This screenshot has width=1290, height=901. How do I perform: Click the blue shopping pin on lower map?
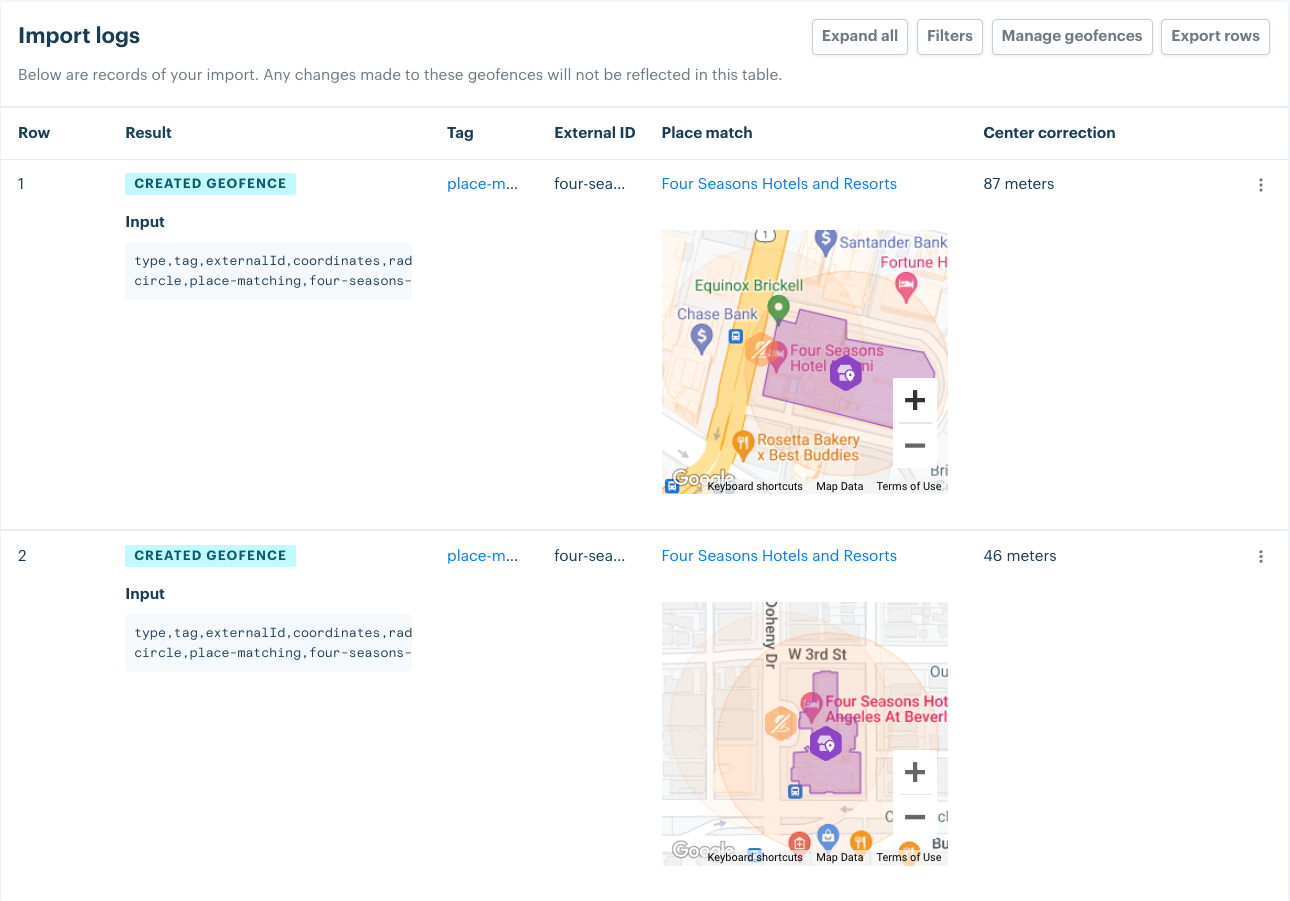click(x=827, y=836)
